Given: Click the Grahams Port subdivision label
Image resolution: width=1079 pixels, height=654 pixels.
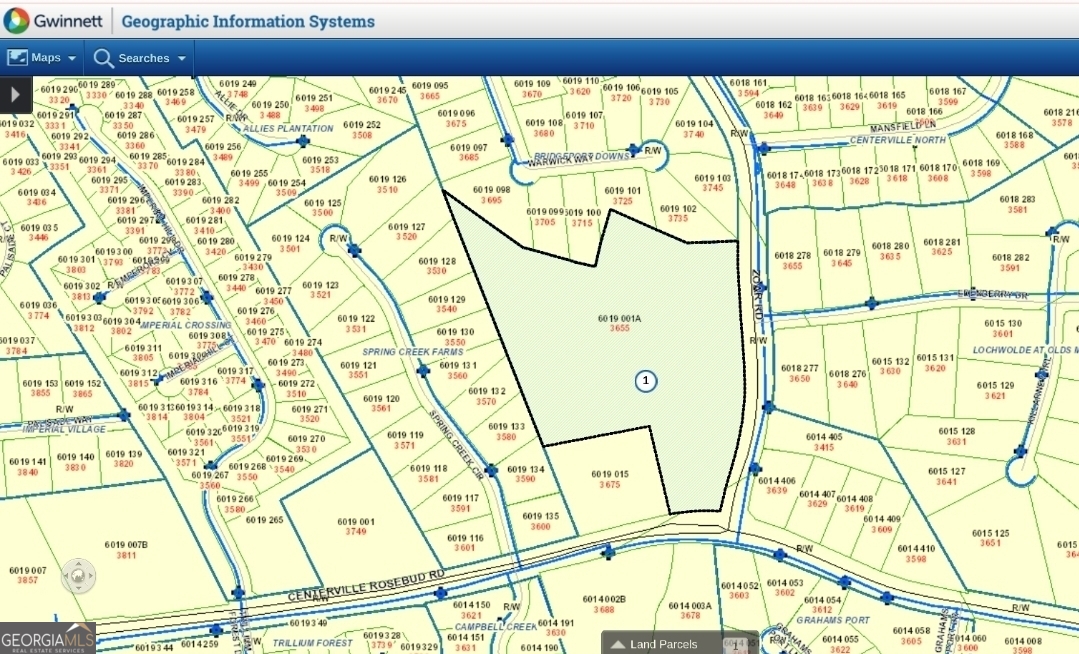Looking at the screenshot, I should click(833, 620).
